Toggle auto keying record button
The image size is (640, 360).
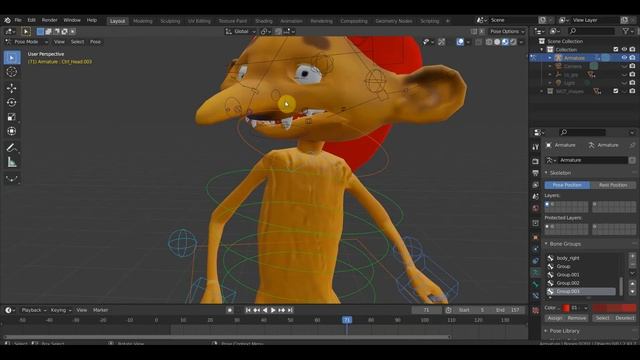(230, 310)
